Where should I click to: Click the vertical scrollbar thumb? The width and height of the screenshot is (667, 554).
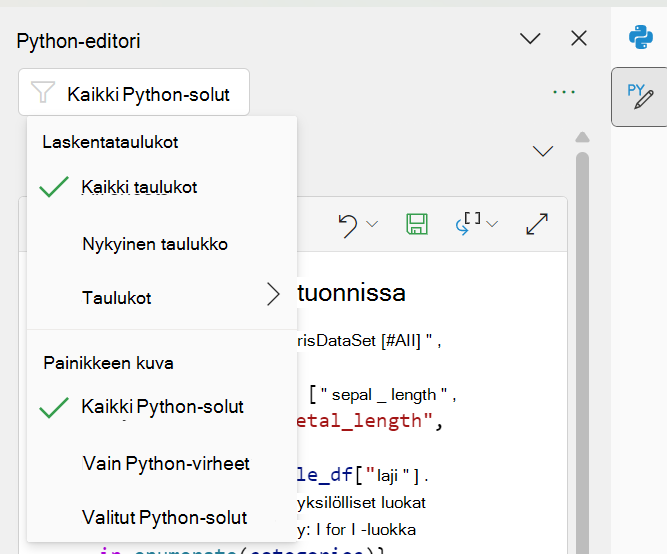point(582,353)
